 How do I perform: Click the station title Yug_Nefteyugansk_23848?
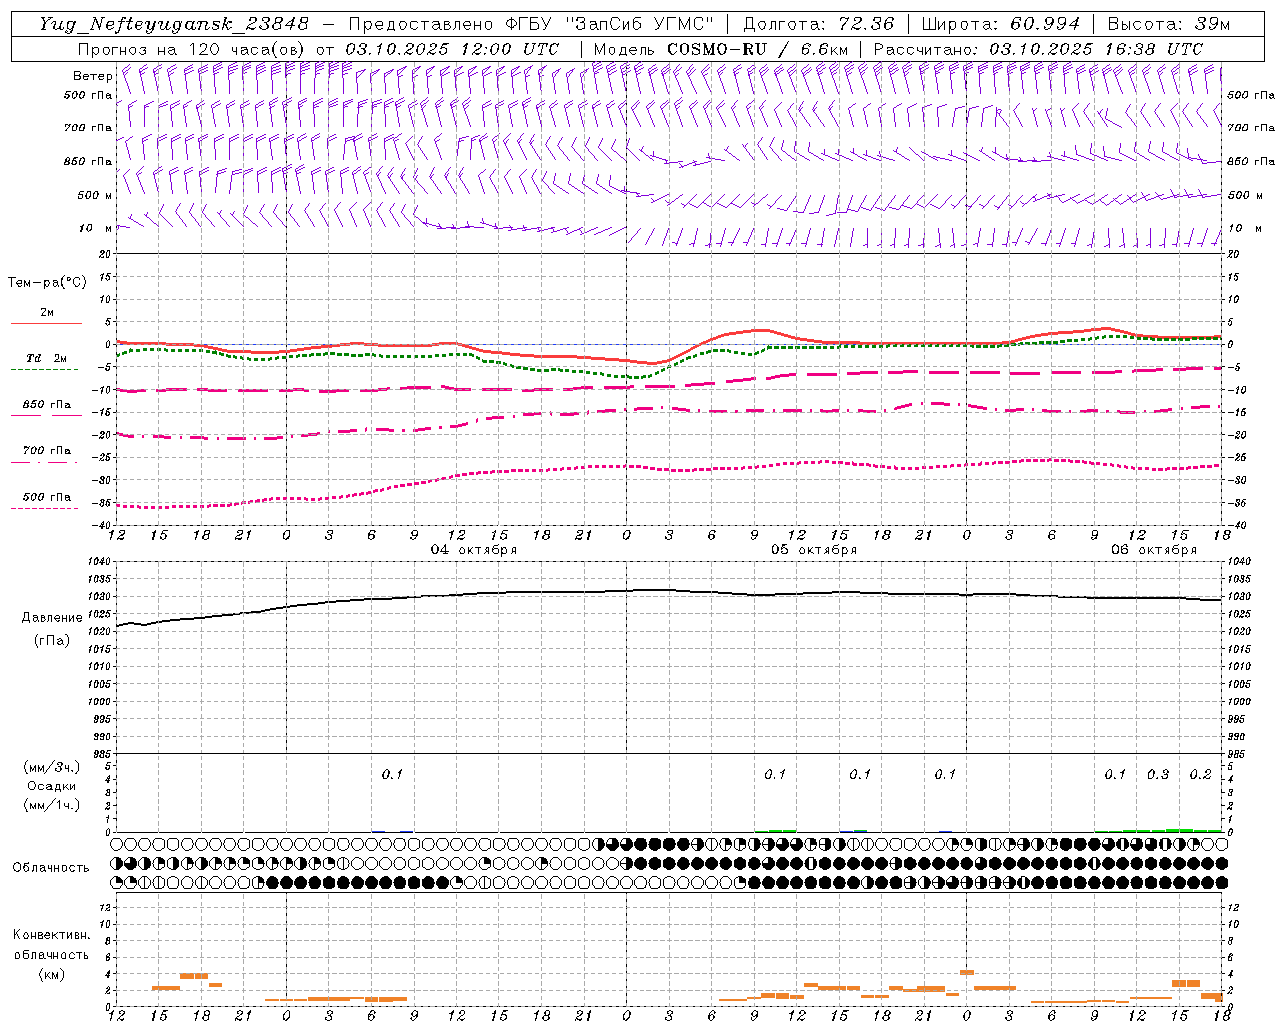[x=174, y=24]
